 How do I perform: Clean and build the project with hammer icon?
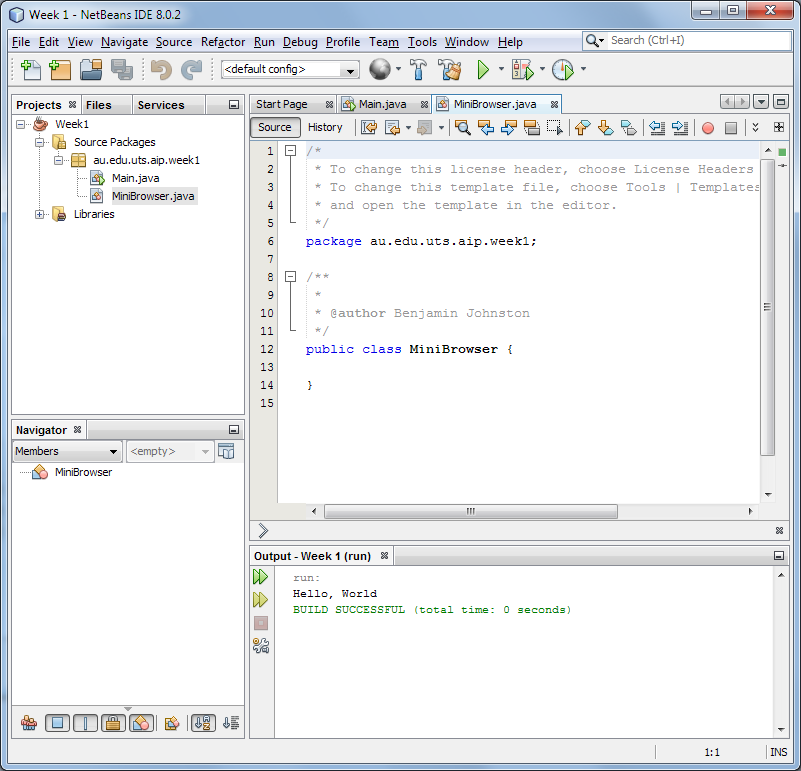pos(449,69)
